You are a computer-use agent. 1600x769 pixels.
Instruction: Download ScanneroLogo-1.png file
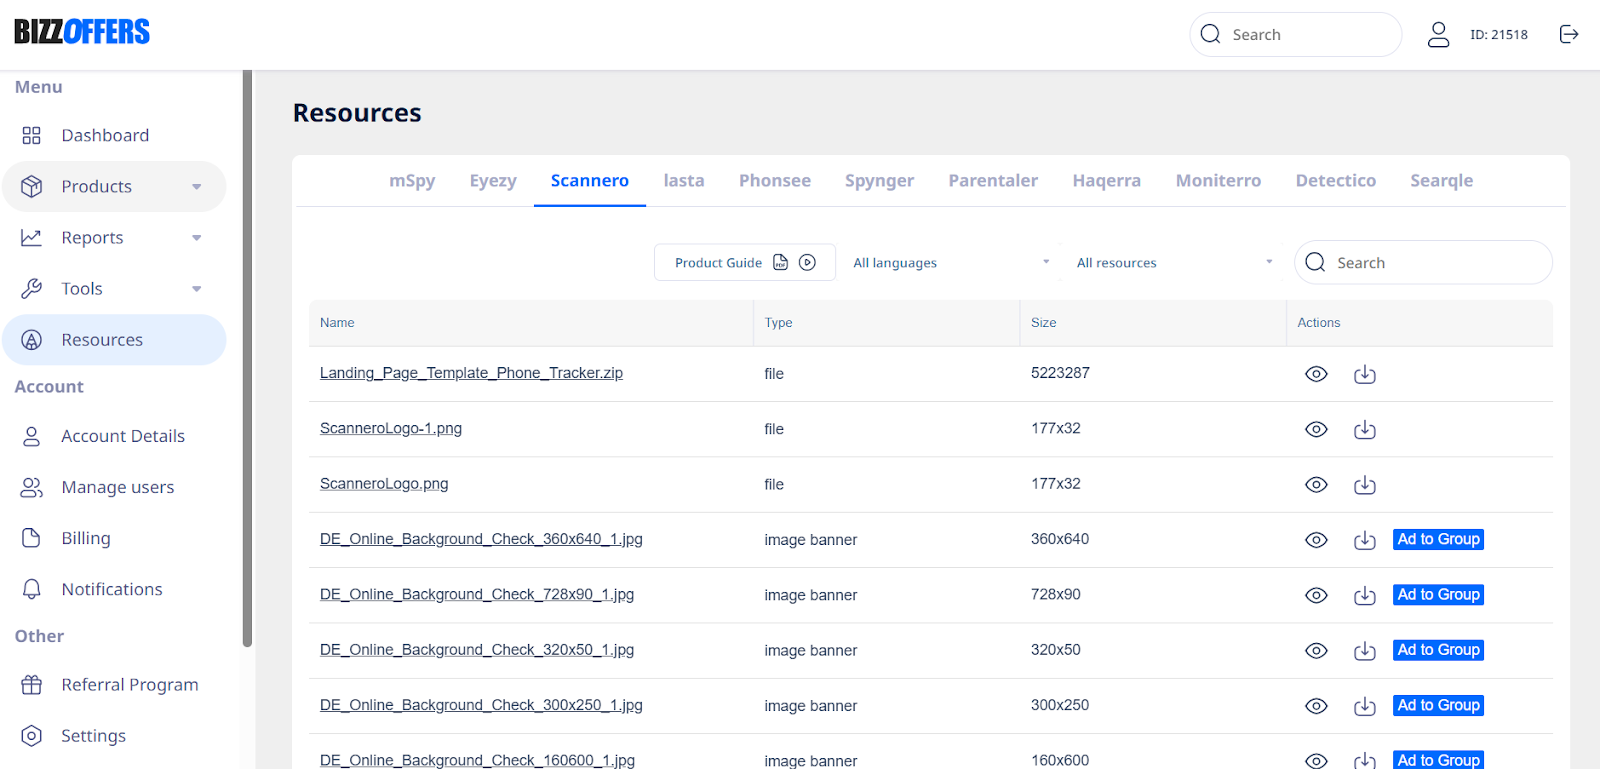[x=1365, y=429]
